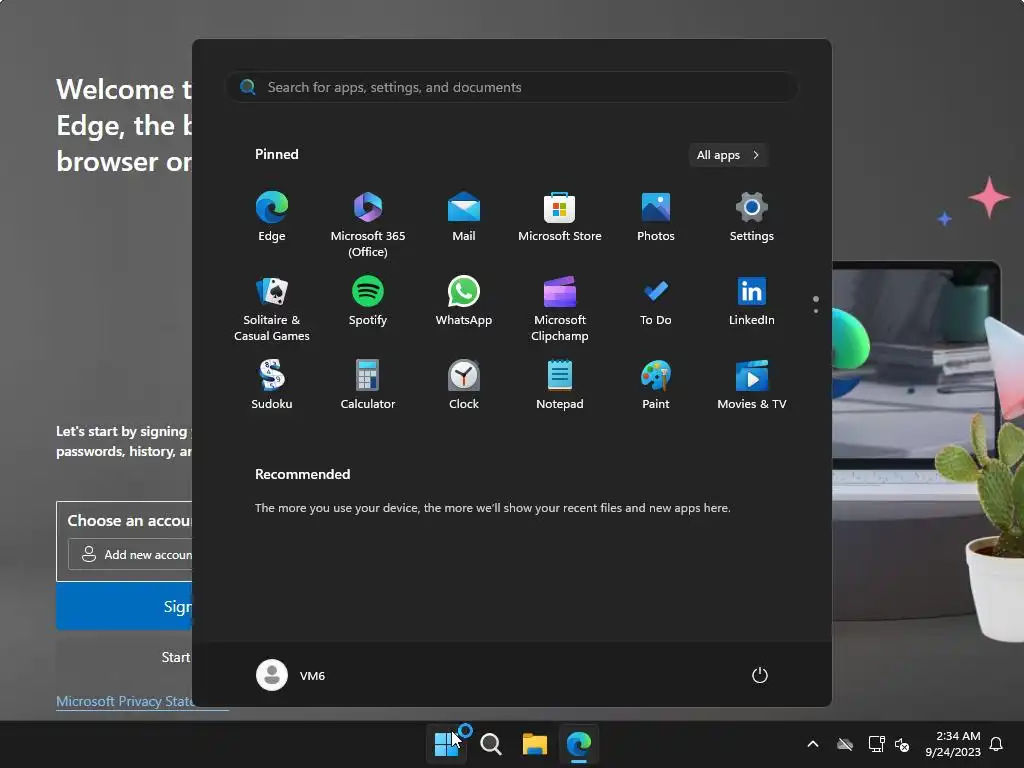Open Sudoku game
Image resolution: width=1024 pixels, height=768 pixels.
click(272, 385)
